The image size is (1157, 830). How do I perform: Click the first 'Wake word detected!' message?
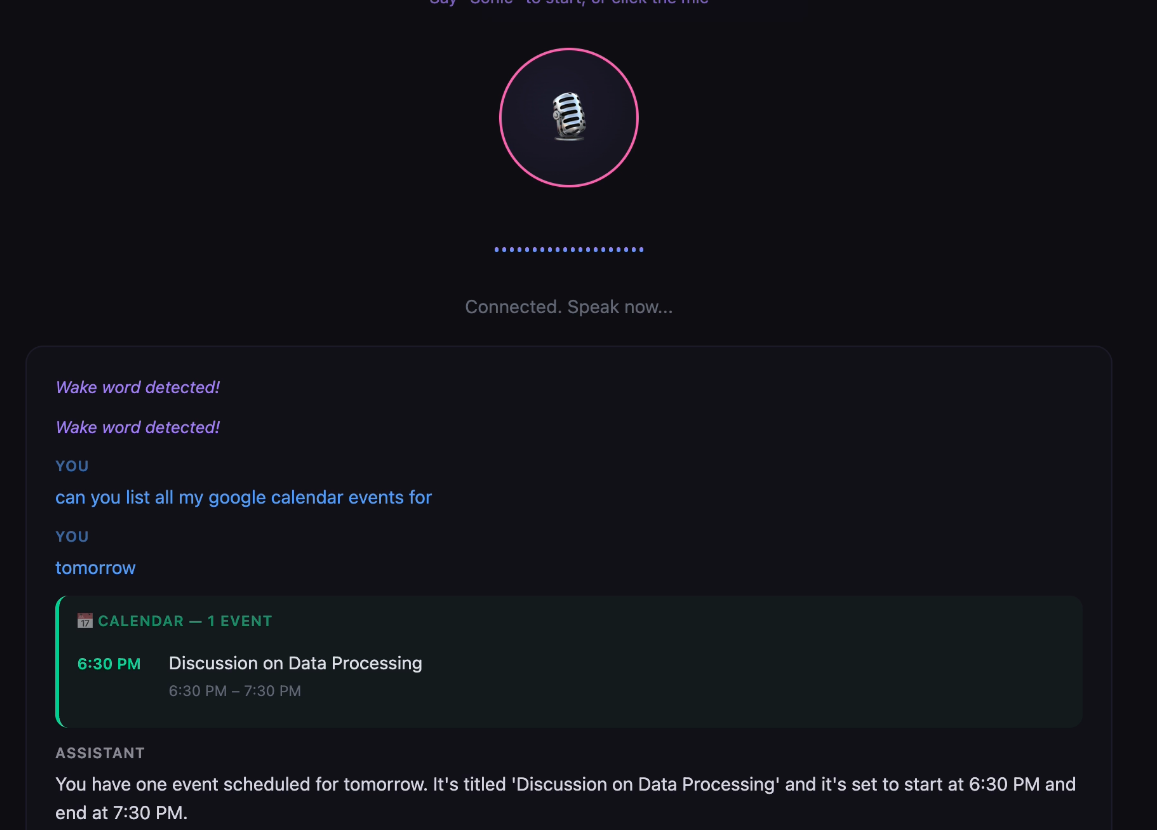[x=138, y=387]
